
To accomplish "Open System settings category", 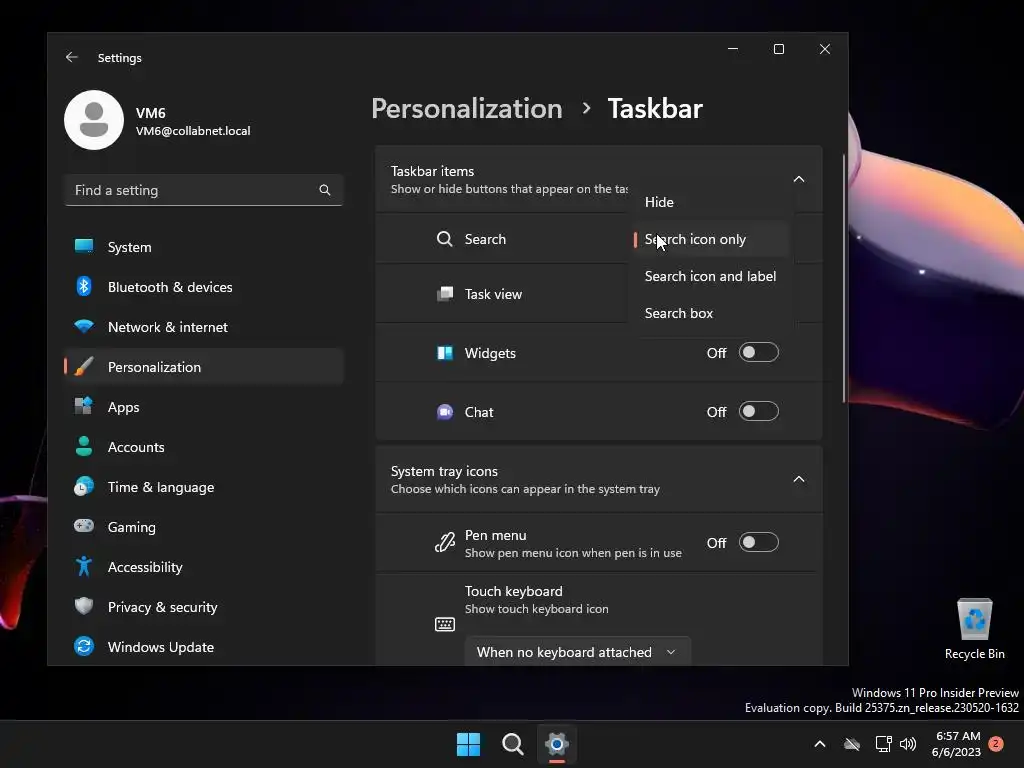I will (x=204, y=247).
